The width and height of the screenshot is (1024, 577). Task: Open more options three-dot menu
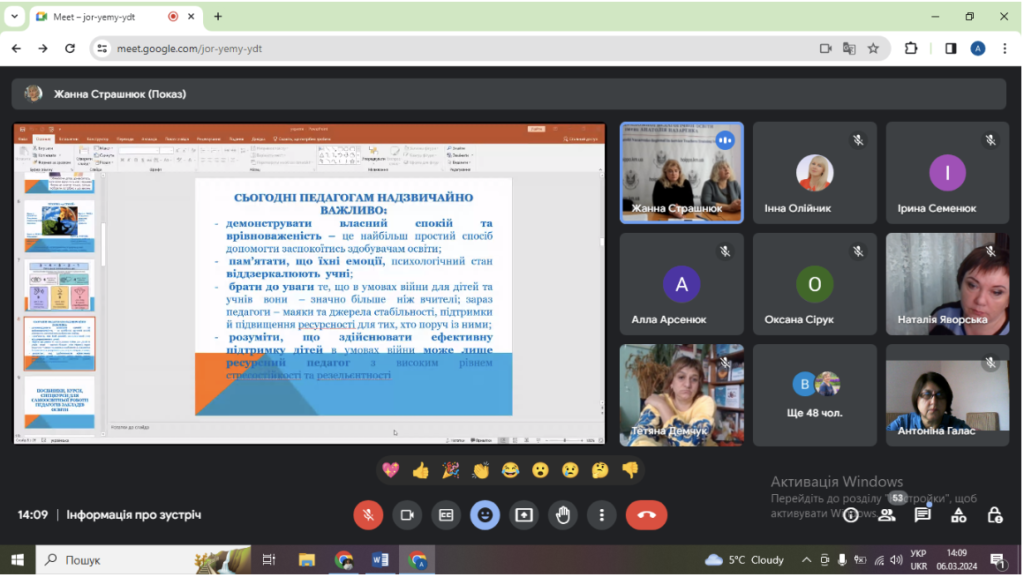point(601,515)
